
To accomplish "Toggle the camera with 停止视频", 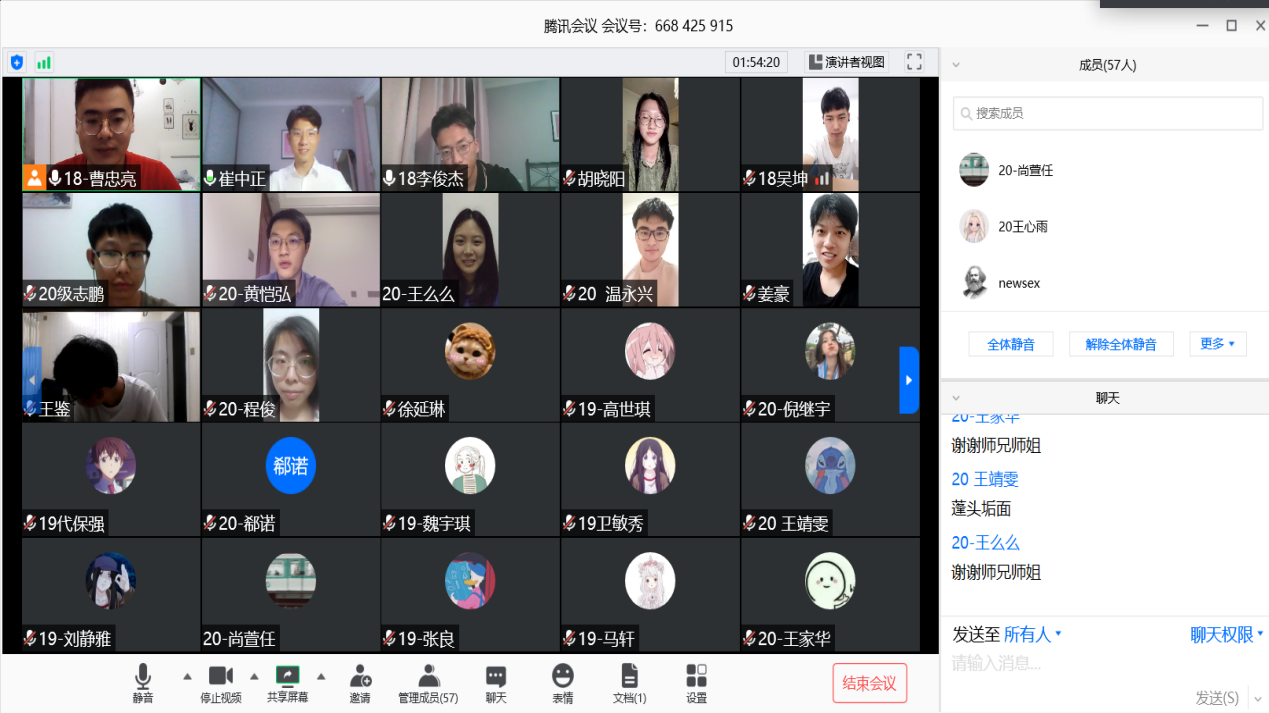I will point(221,683).
